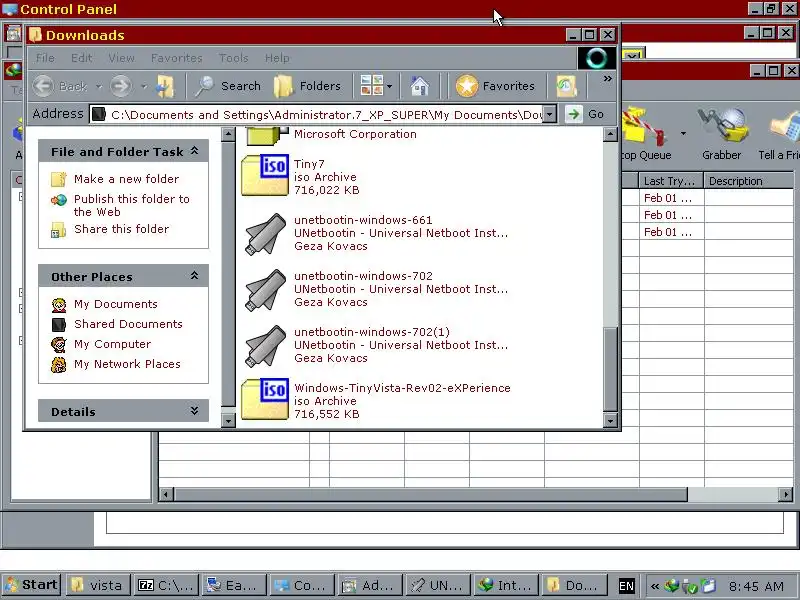Switch to the UN... taskbar item

tap(437, 585)
